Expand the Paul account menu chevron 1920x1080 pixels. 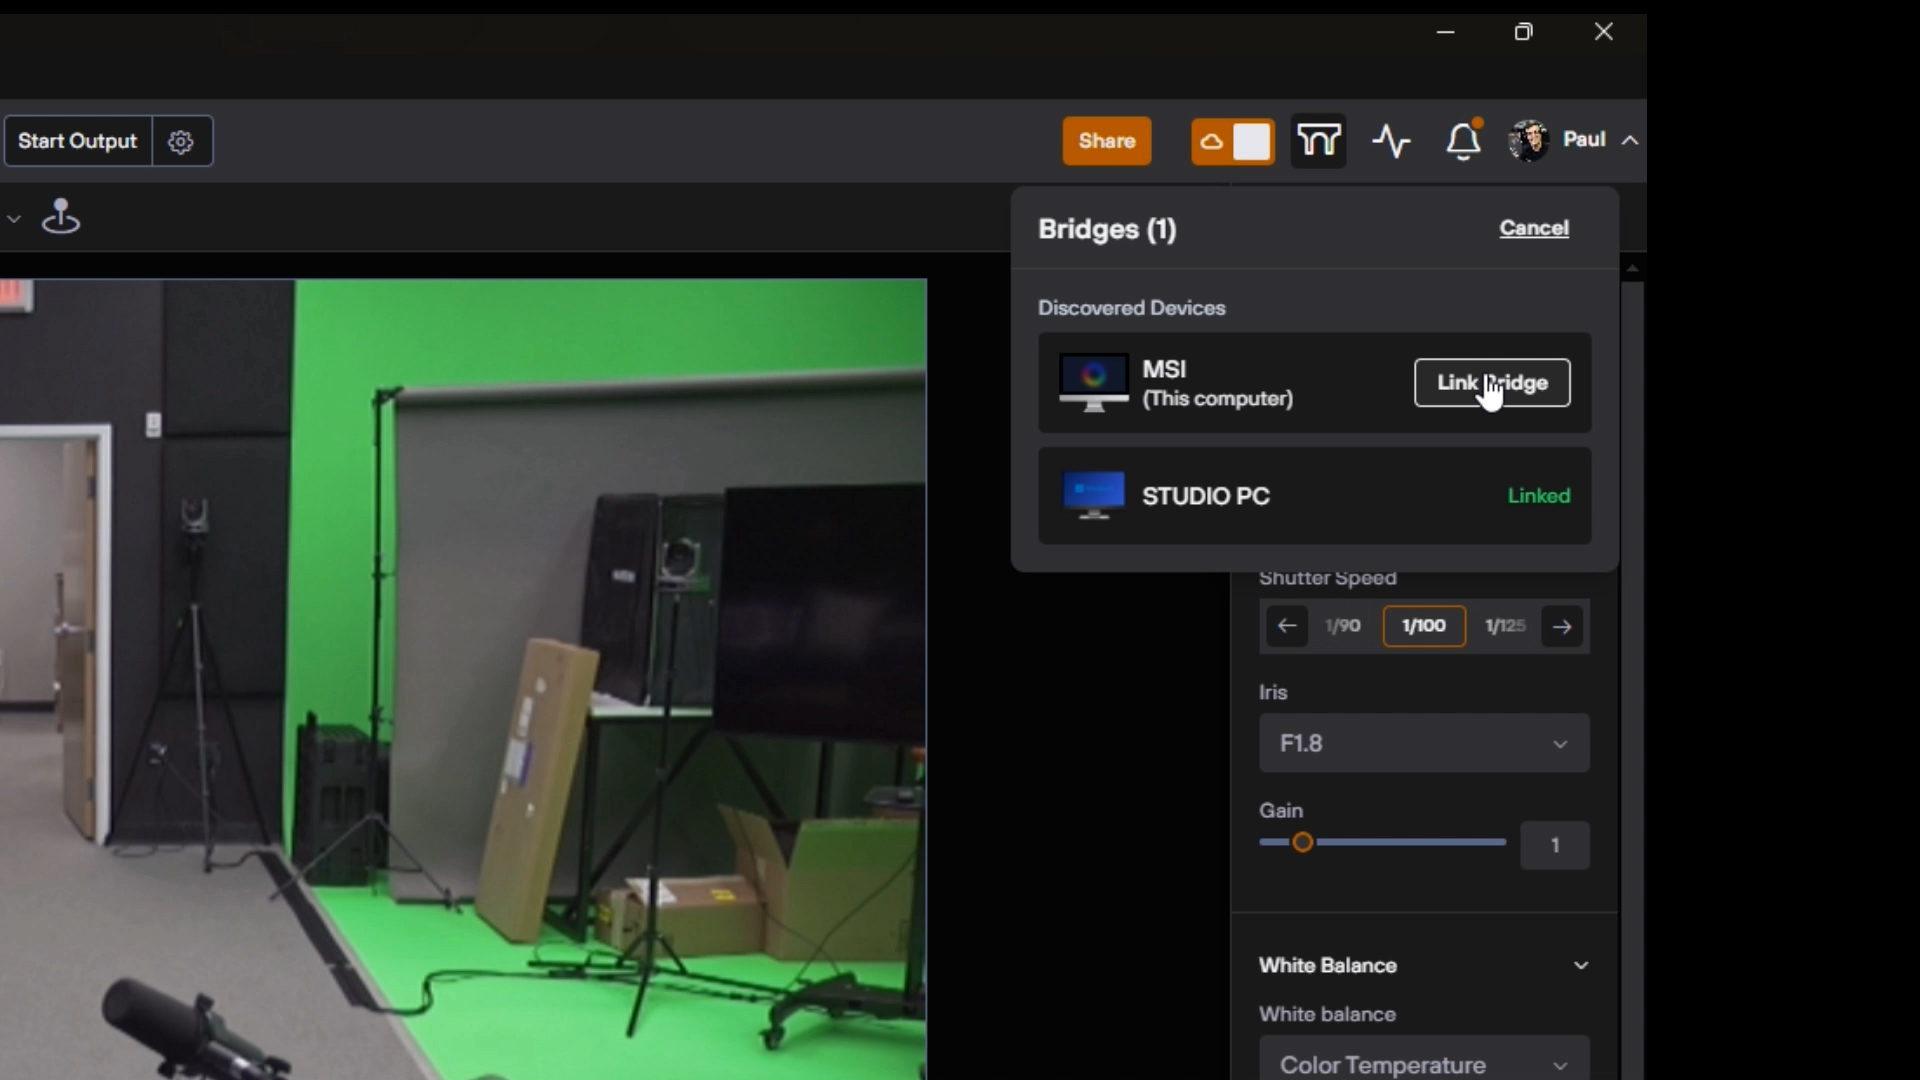tap(1630, 140)
